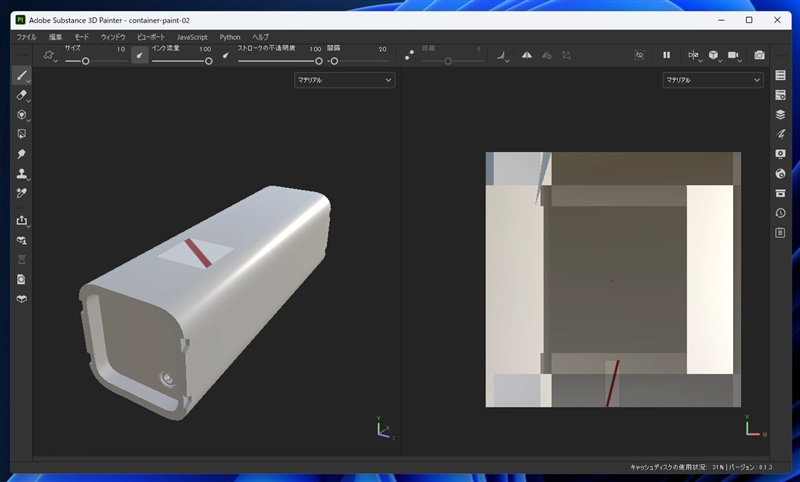Open the ファイル menu
800x482 pixels.
[x=26, y=37]
